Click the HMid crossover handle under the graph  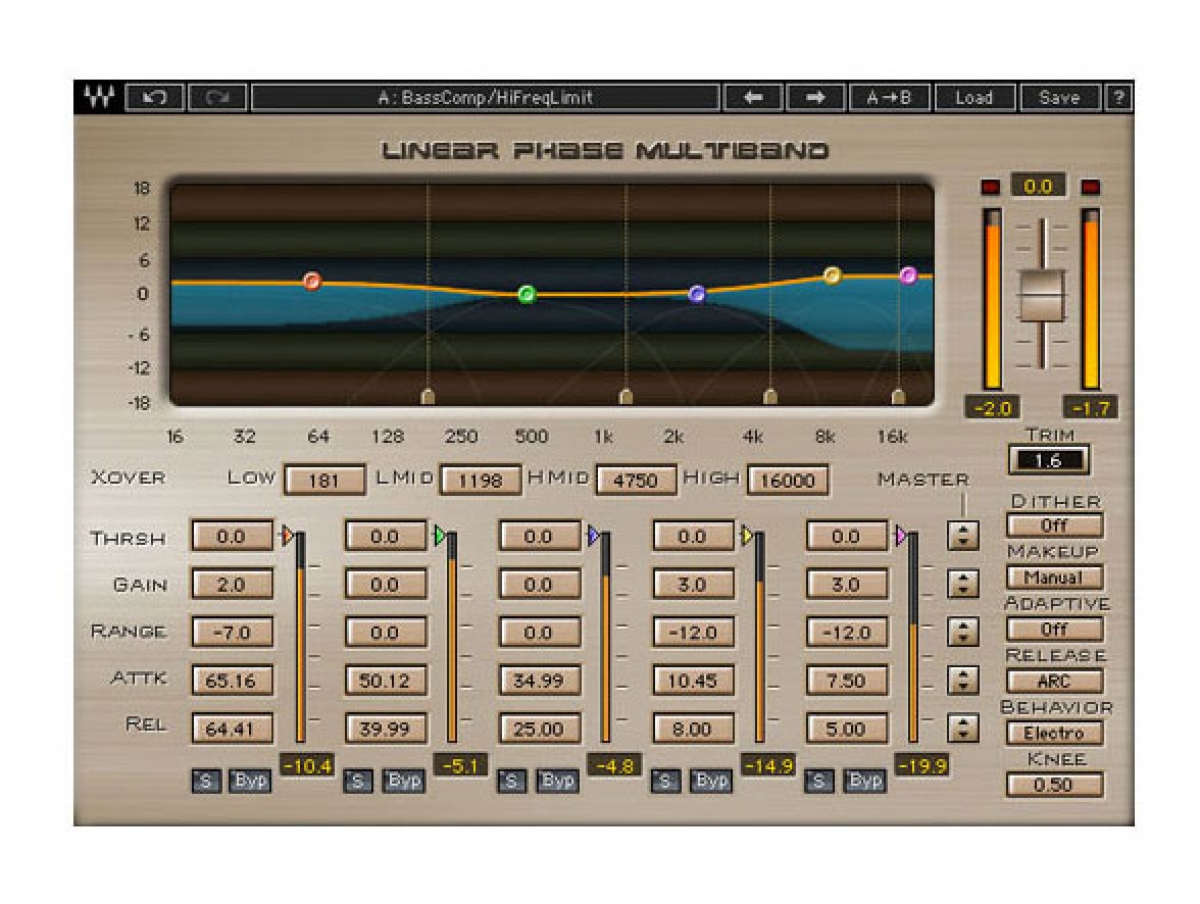coord(770,397)
